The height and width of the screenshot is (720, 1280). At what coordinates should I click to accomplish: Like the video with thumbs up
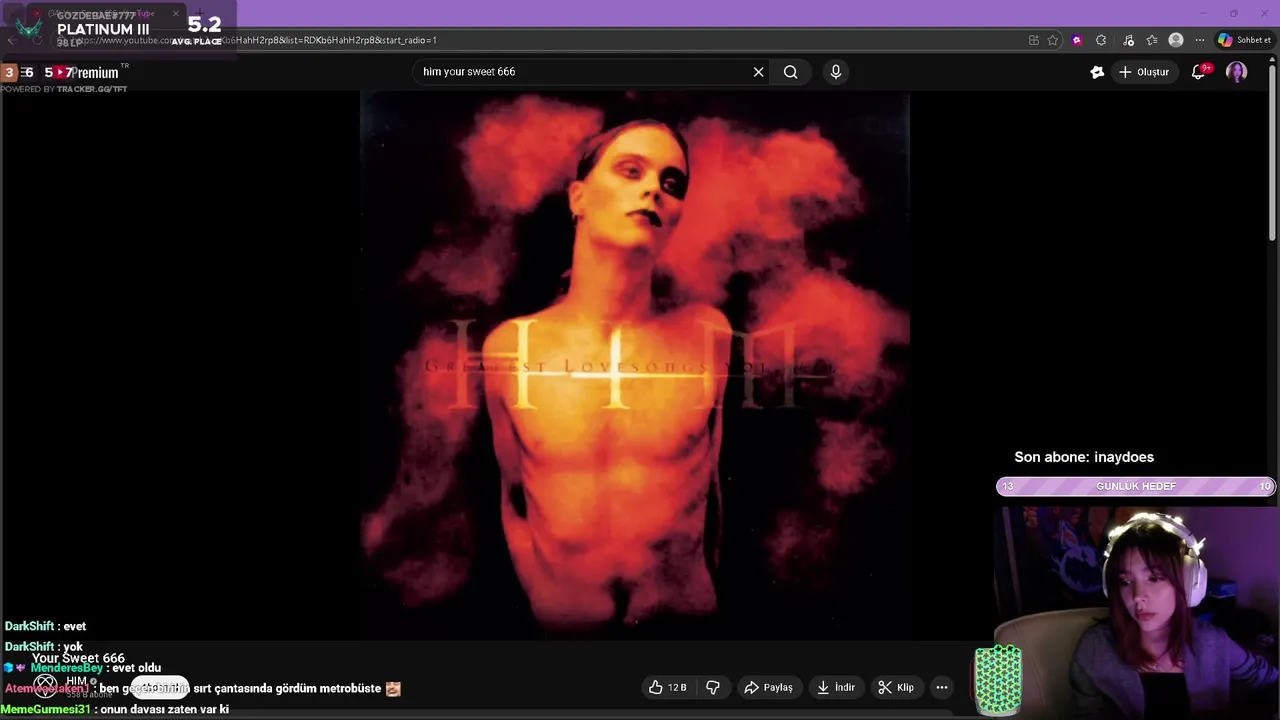pos(656,687)
